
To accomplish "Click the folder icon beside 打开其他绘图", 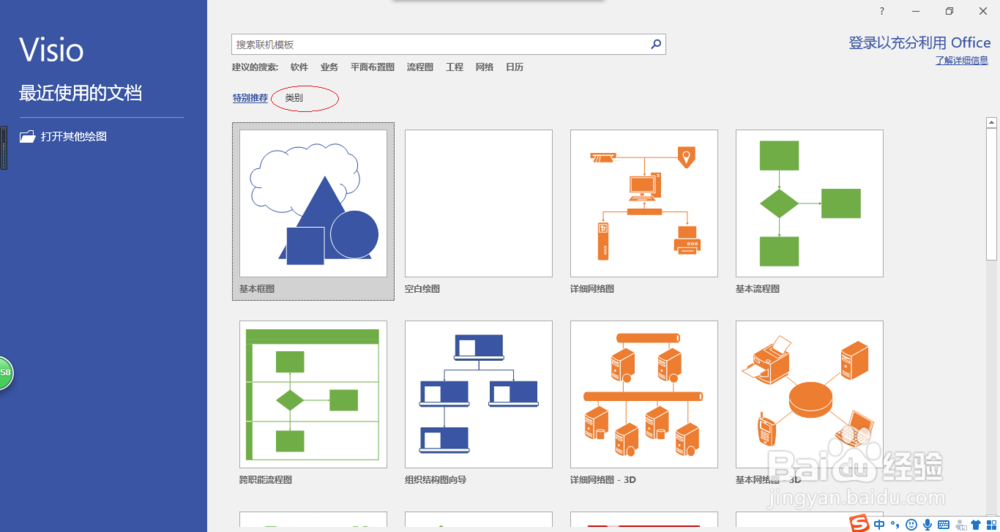I will [x=27, y=137].
